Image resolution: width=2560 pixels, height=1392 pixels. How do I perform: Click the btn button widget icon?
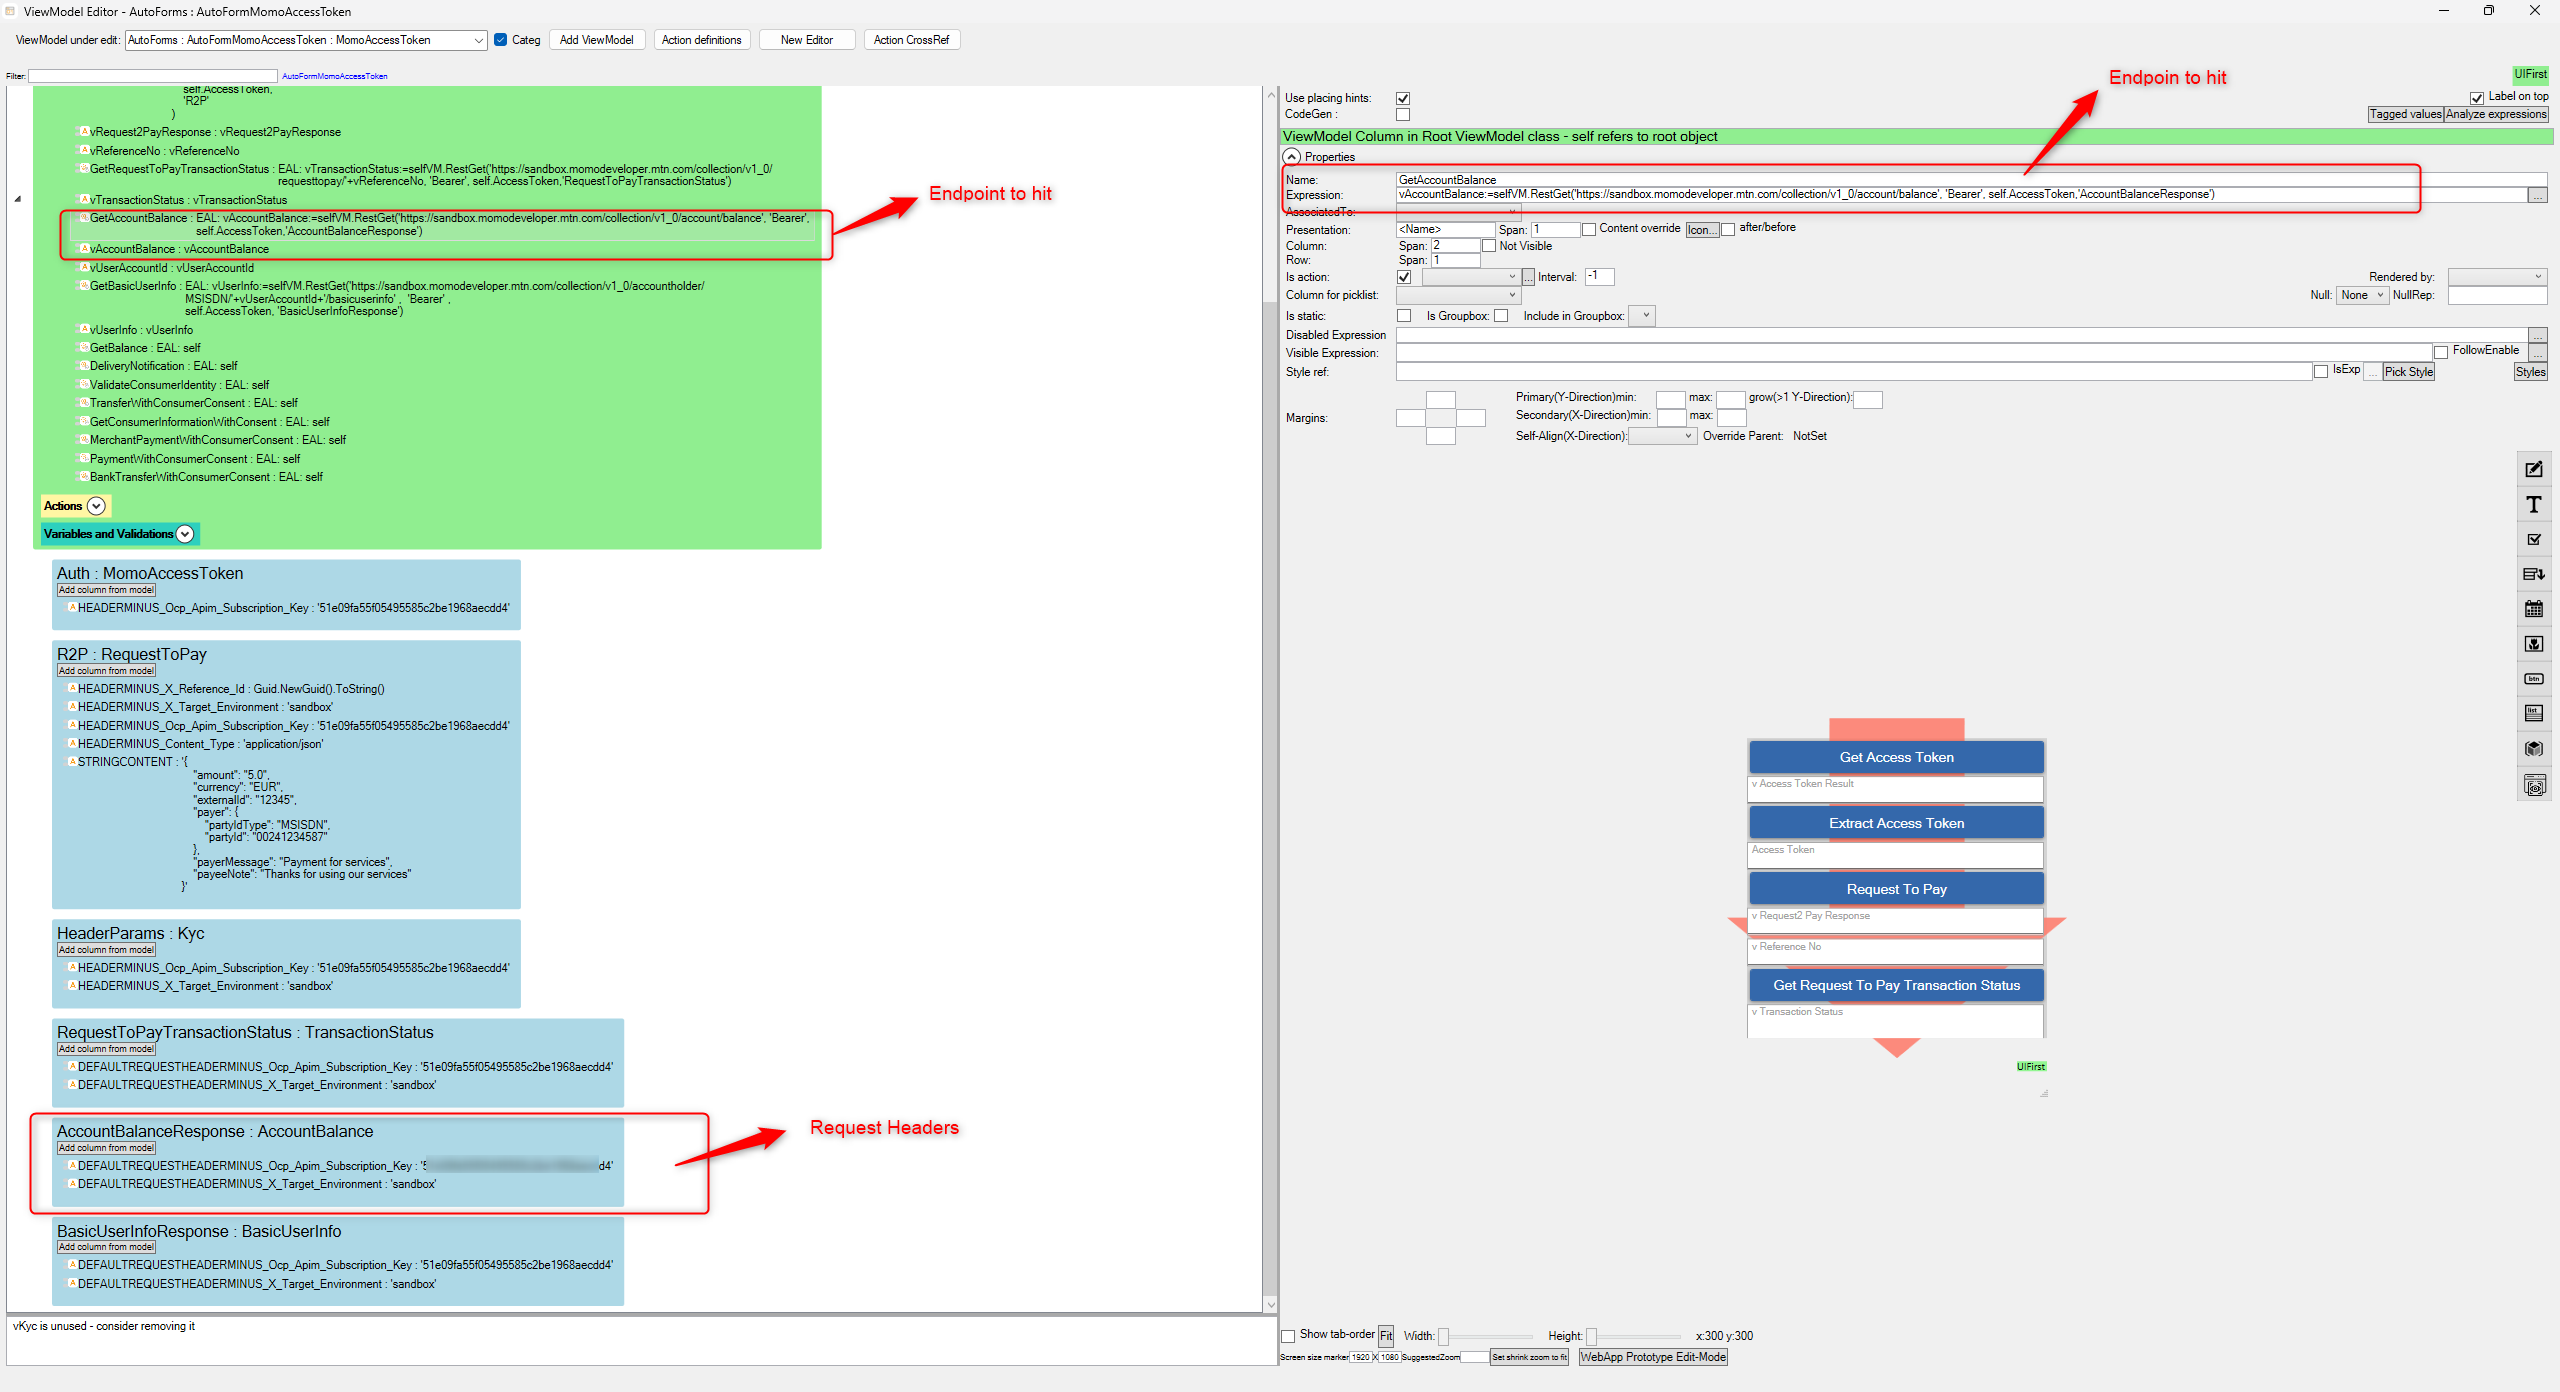click(x=2533, y=679)
